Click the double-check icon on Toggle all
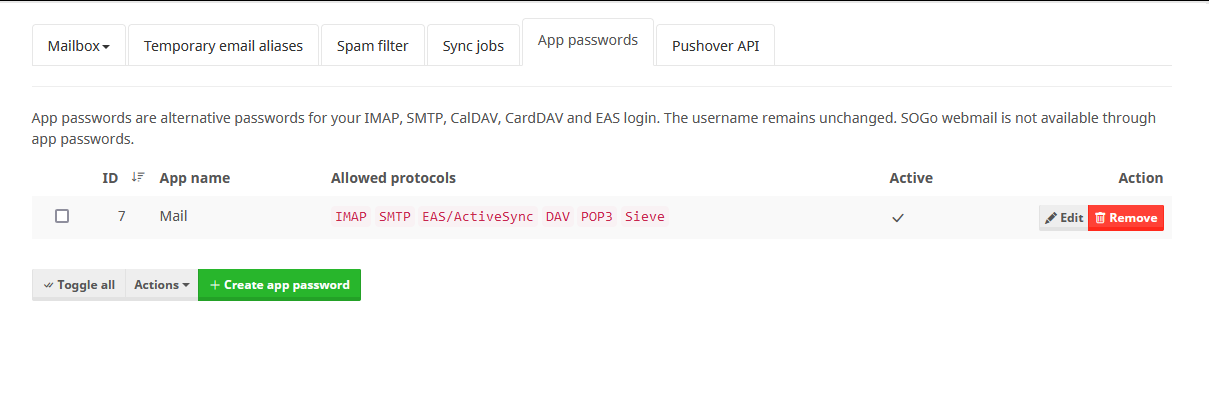The height and width of the screenshot is (401, 1209). (48, 285)
